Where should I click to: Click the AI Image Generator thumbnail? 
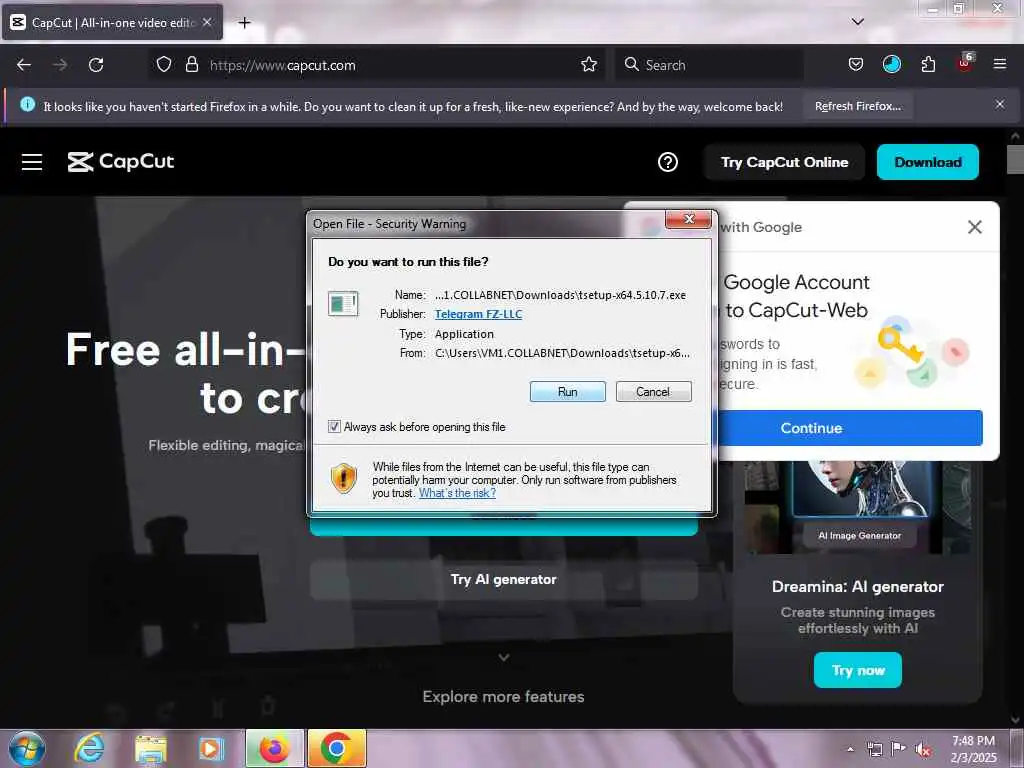pos(859,506)
